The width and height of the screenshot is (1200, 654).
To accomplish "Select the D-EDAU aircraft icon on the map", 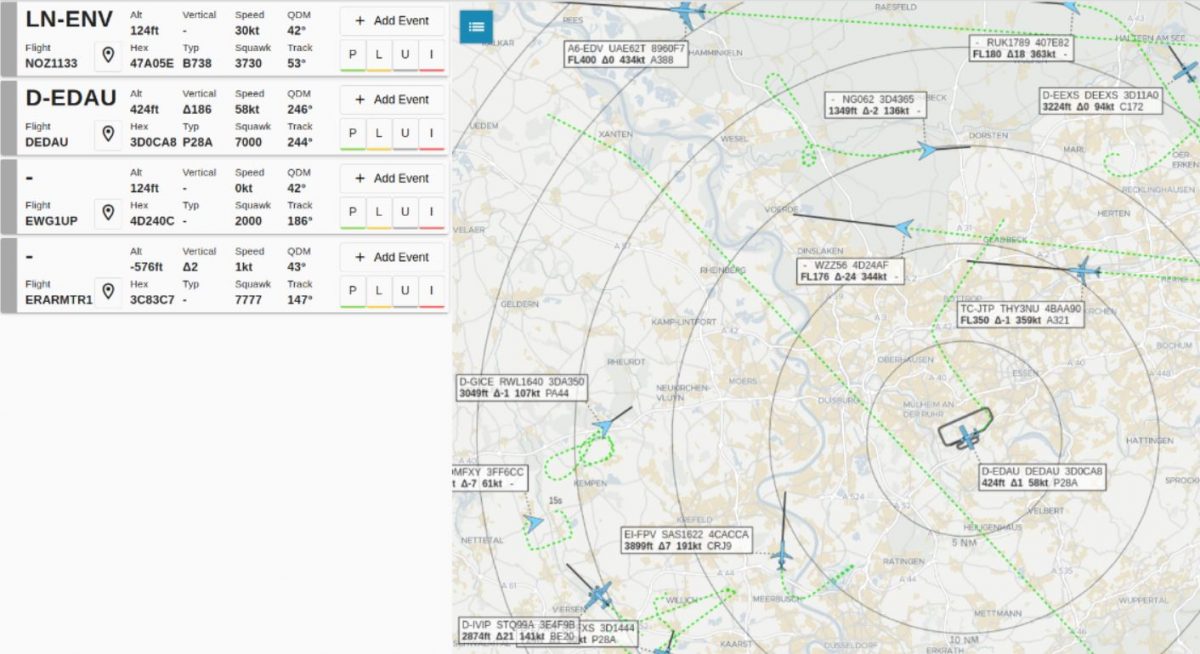I will 968,437.
